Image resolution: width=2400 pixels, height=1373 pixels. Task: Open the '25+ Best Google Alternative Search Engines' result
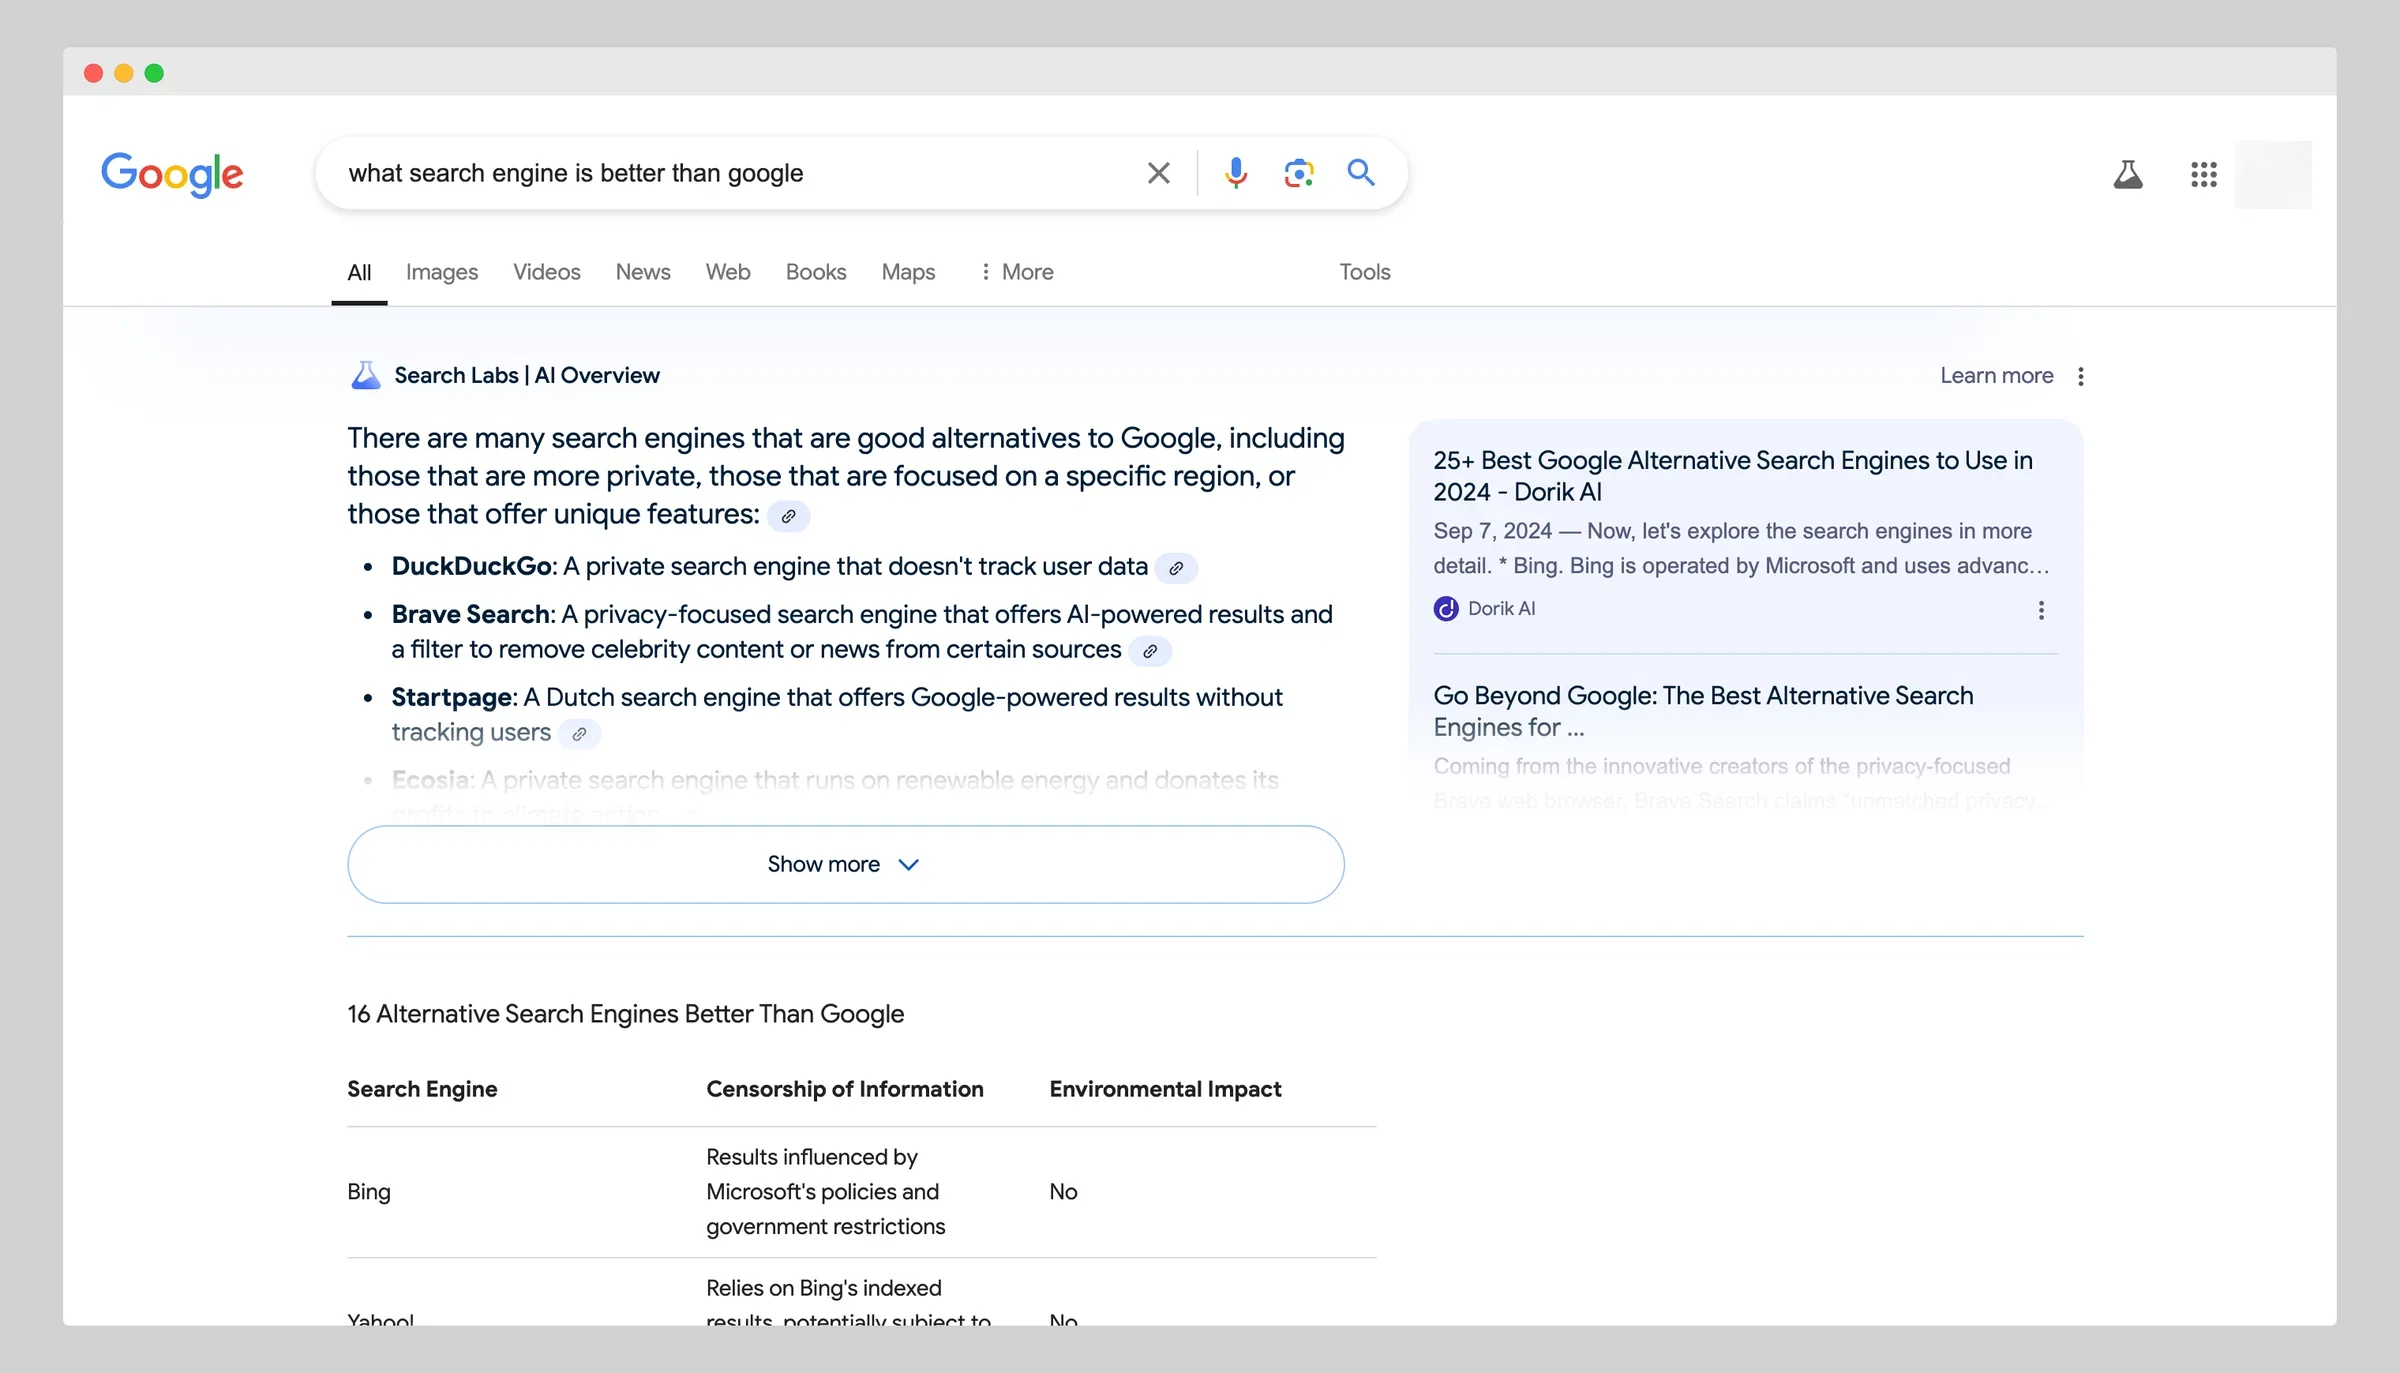tap(1733, 476)
